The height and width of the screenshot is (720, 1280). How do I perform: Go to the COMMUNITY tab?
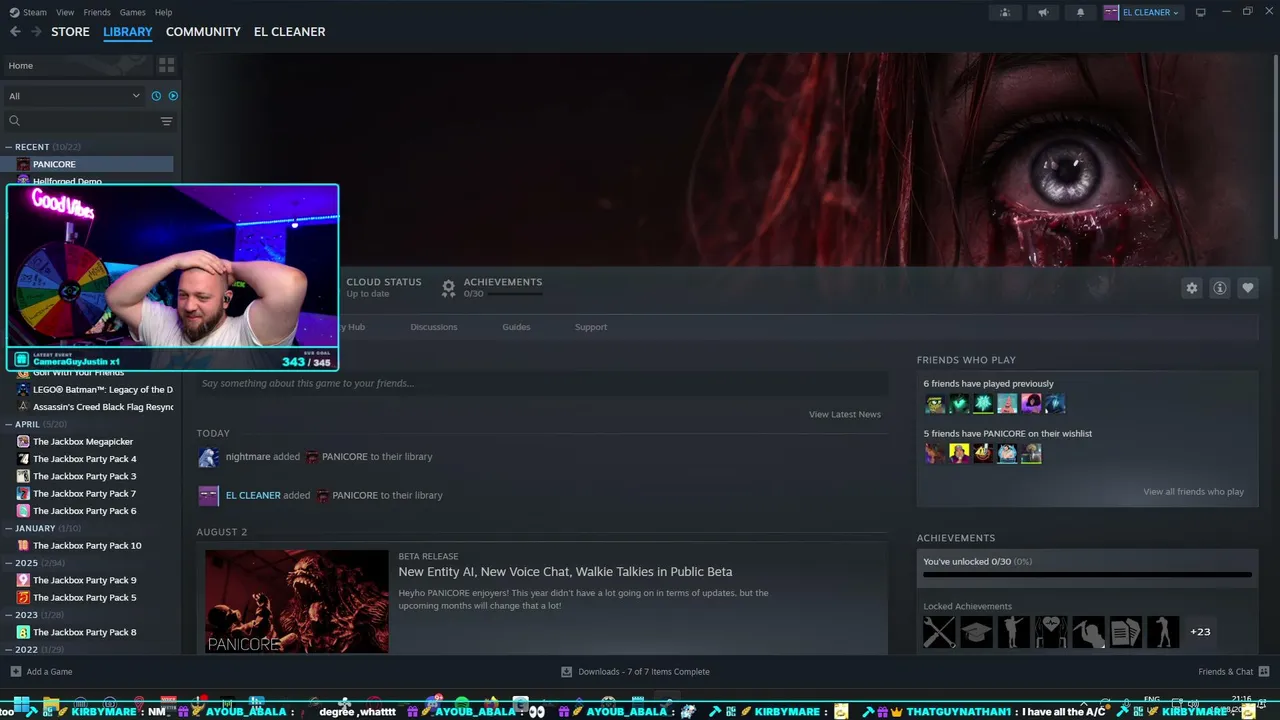[203, 32]
